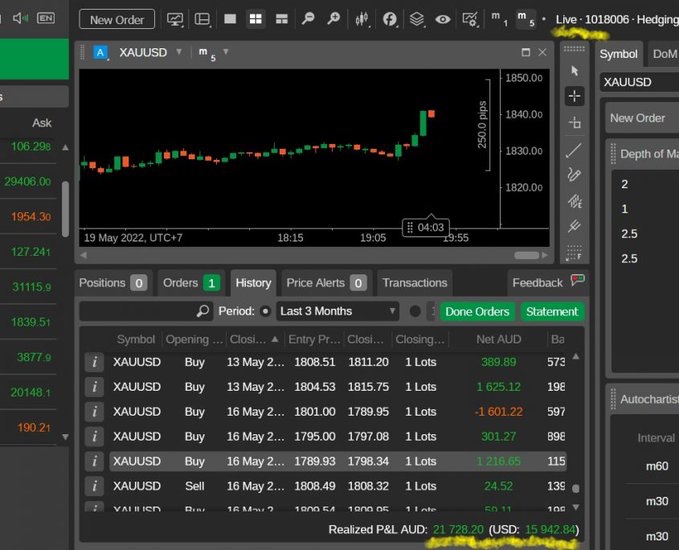
Task: Open the Positions tab
Action: pyautogui.click(x=113, y=283)
